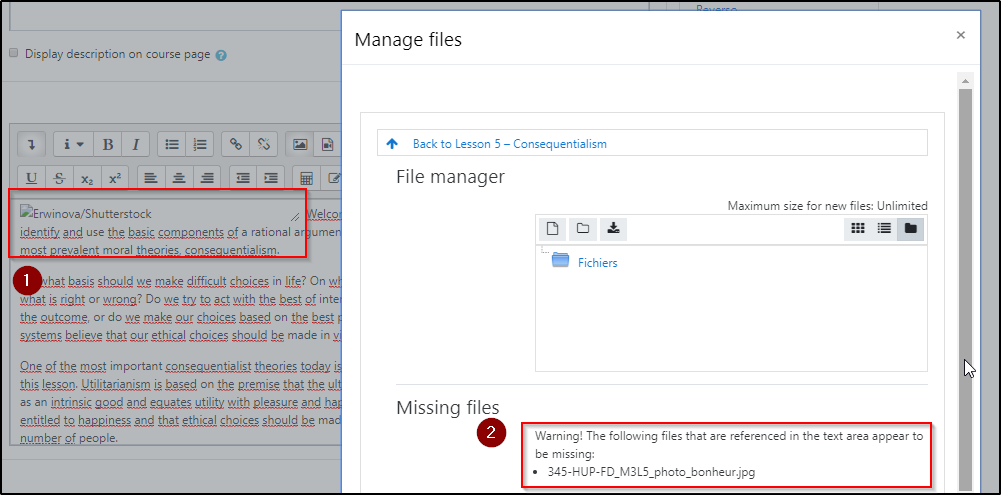
Task: Switch file view to icons grid
Action: 857,229
